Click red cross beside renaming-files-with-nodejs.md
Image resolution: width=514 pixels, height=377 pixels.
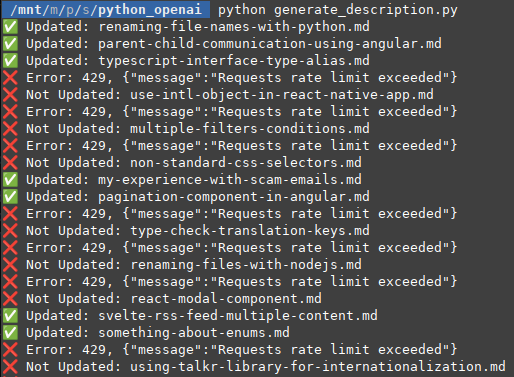(10, 265)
